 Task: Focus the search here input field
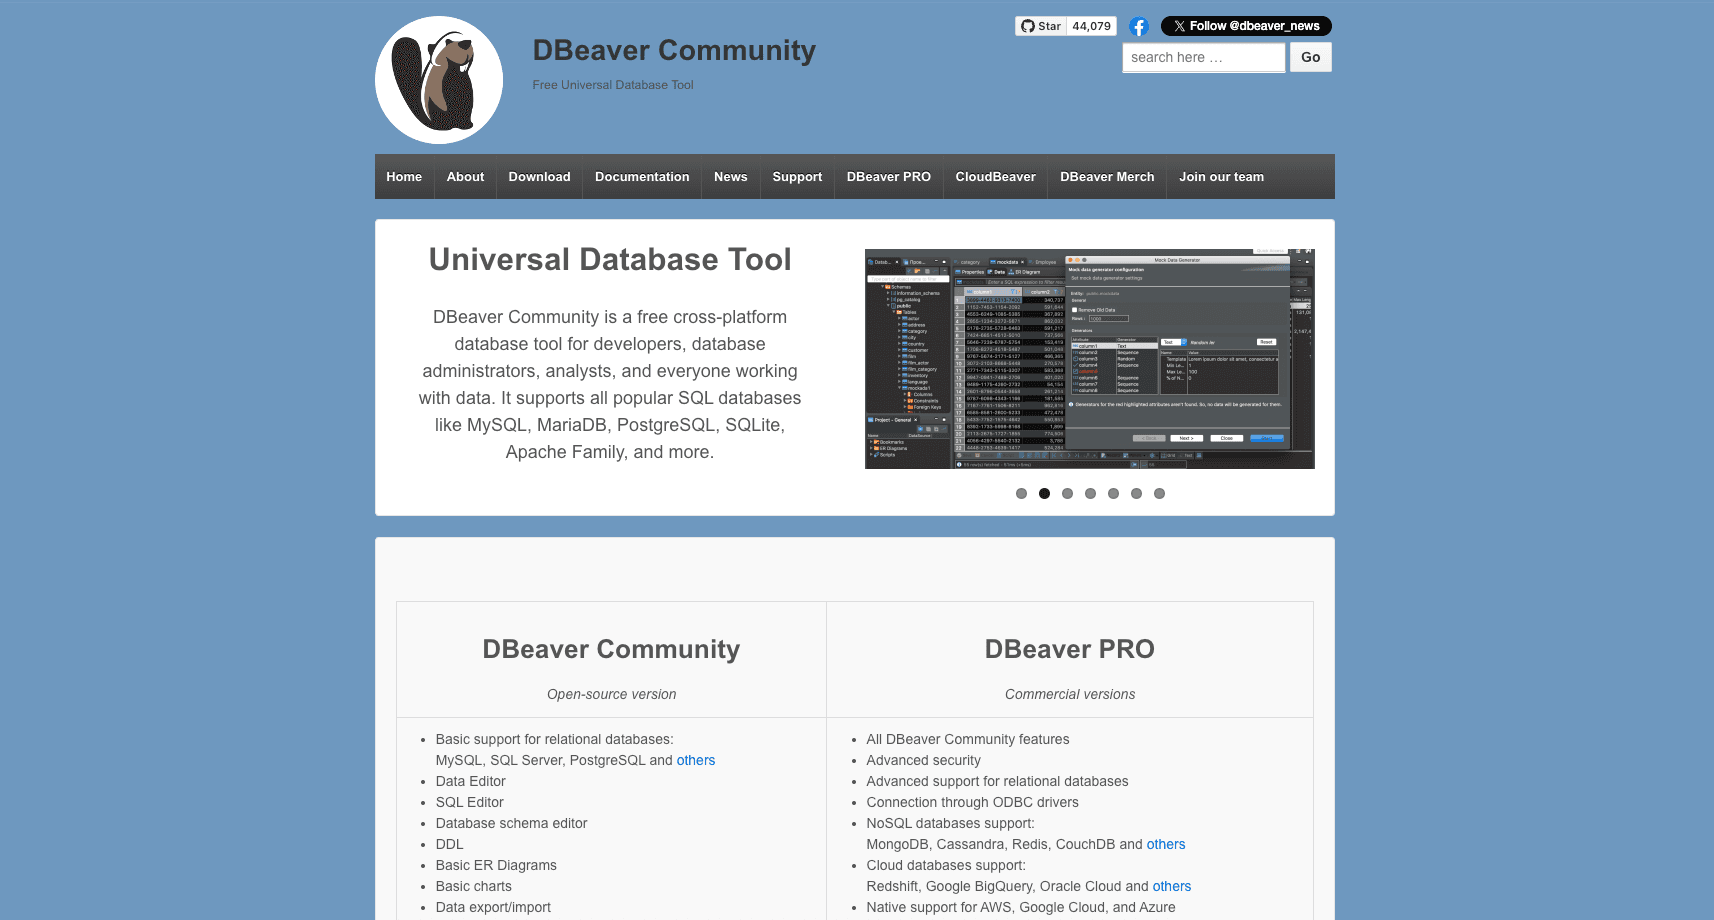coord(1203,58)
